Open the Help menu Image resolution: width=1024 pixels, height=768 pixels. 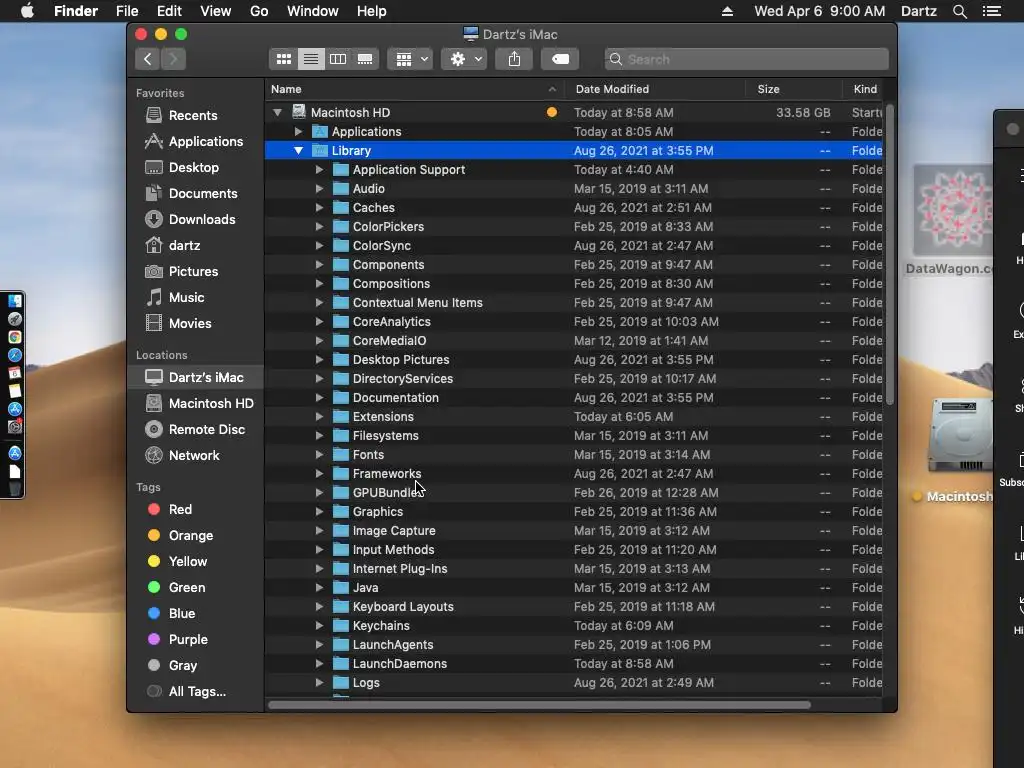(372, 11)
